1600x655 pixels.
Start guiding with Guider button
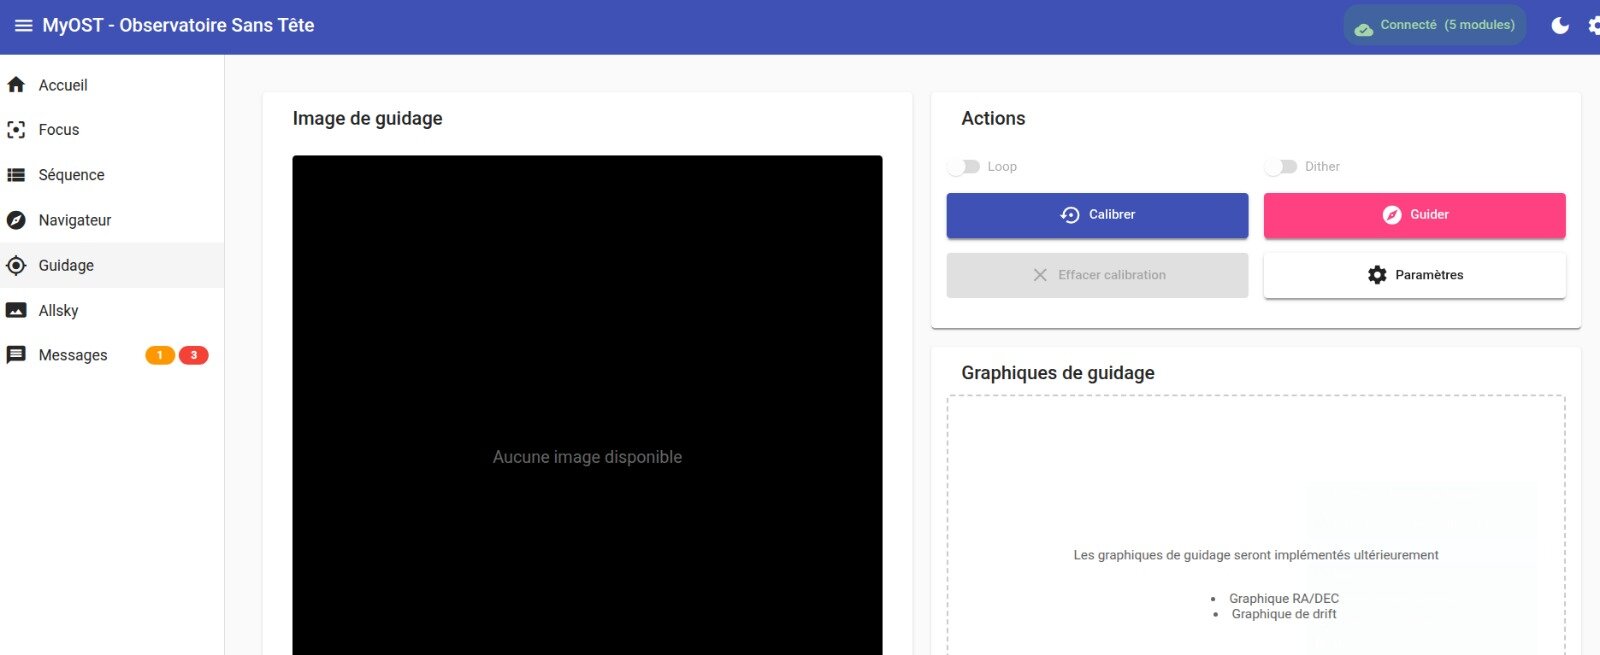point(1414,215)
